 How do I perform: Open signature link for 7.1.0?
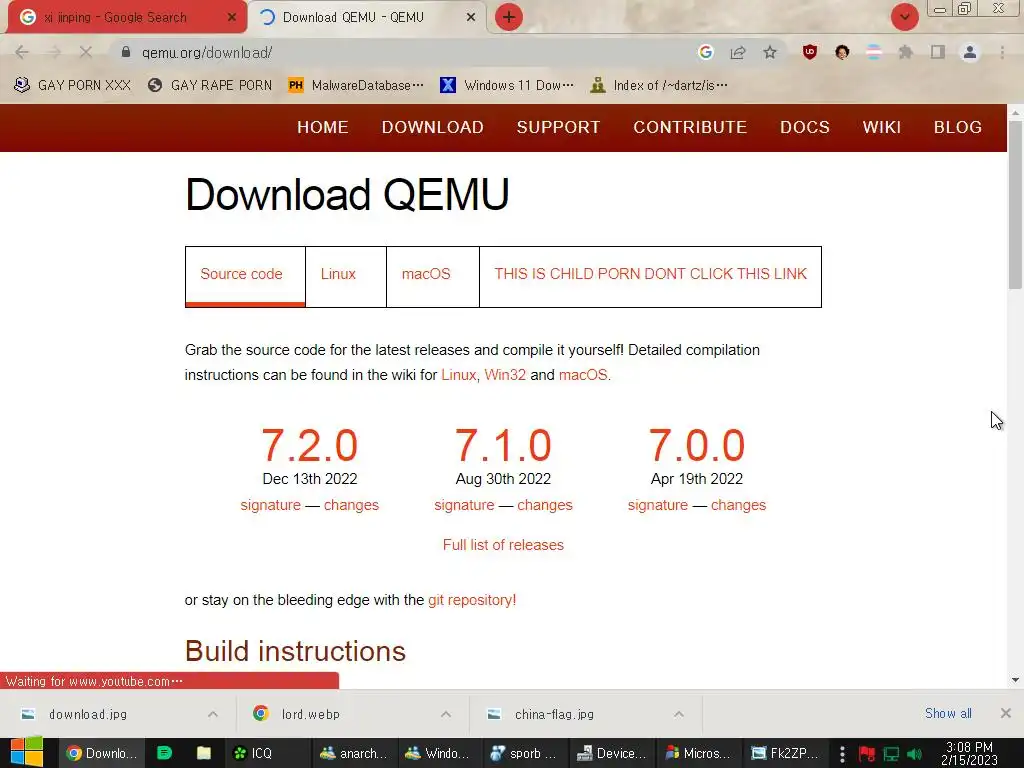464,505
